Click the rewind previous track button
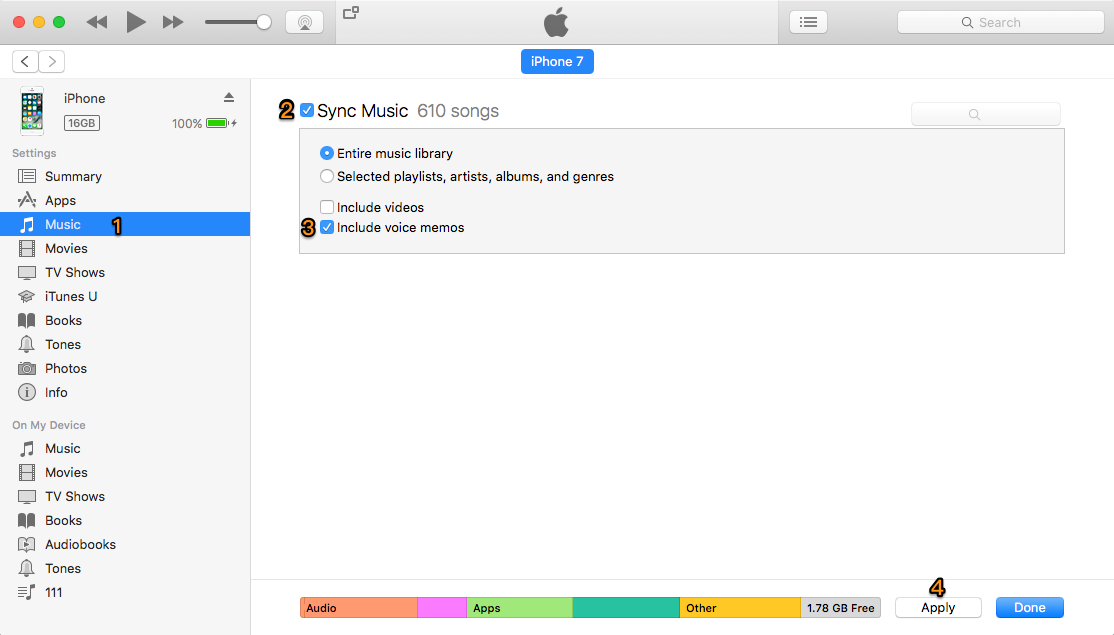 97,22
